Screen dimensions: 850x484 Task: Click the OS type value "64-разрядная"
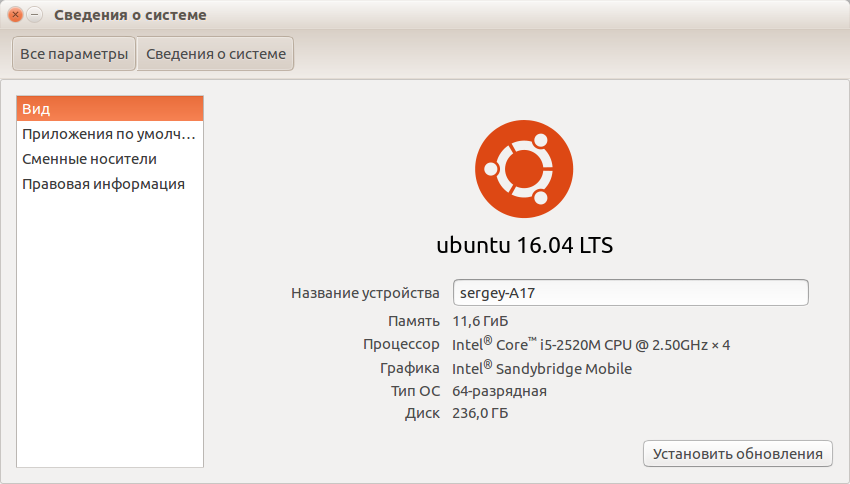(499, 391)
